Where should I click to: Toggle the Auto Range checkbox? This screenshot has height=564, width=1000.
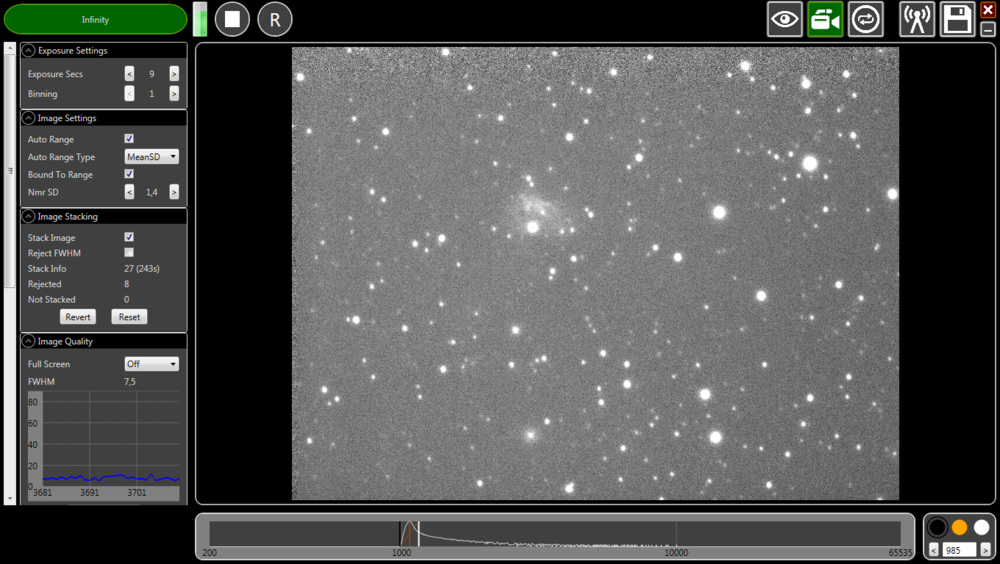coord(129,138)
